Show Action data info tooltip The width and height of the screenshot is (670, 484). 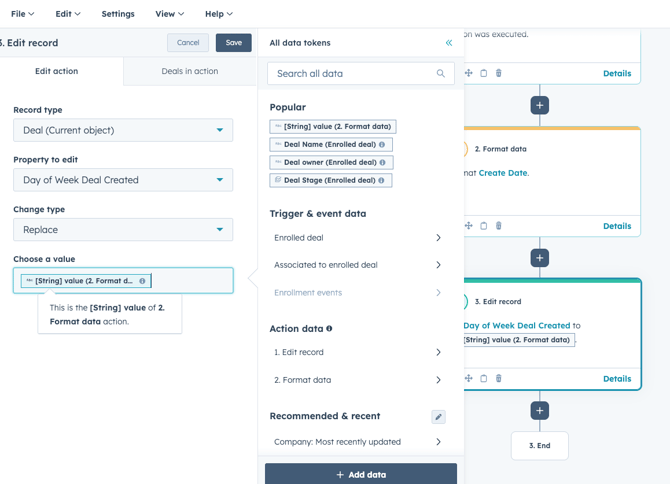tap(329, 328)
